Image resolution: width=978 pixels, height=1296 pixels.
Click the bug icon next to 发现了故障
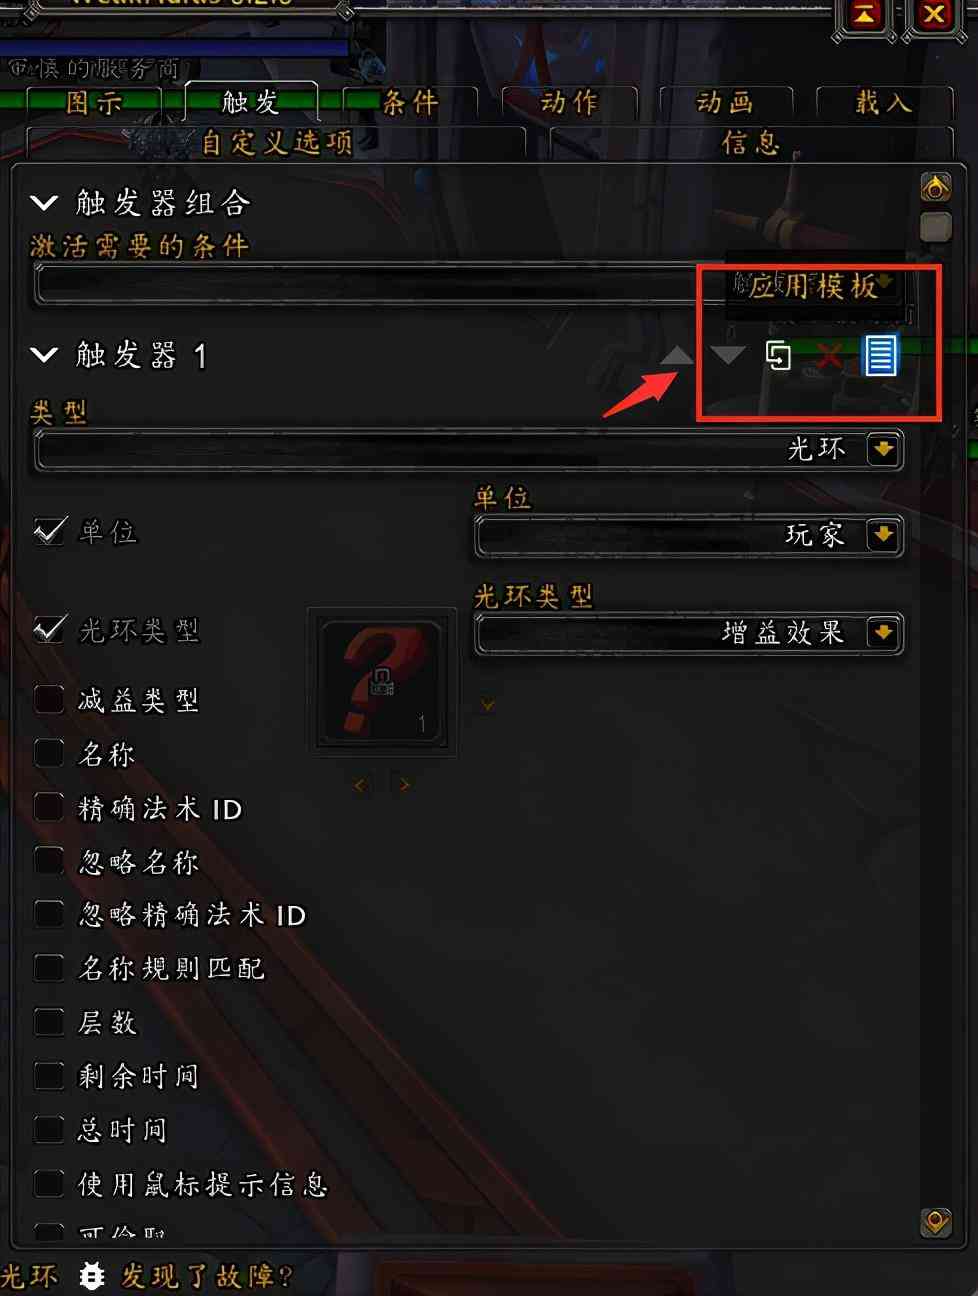click(x=92, y=1276)
